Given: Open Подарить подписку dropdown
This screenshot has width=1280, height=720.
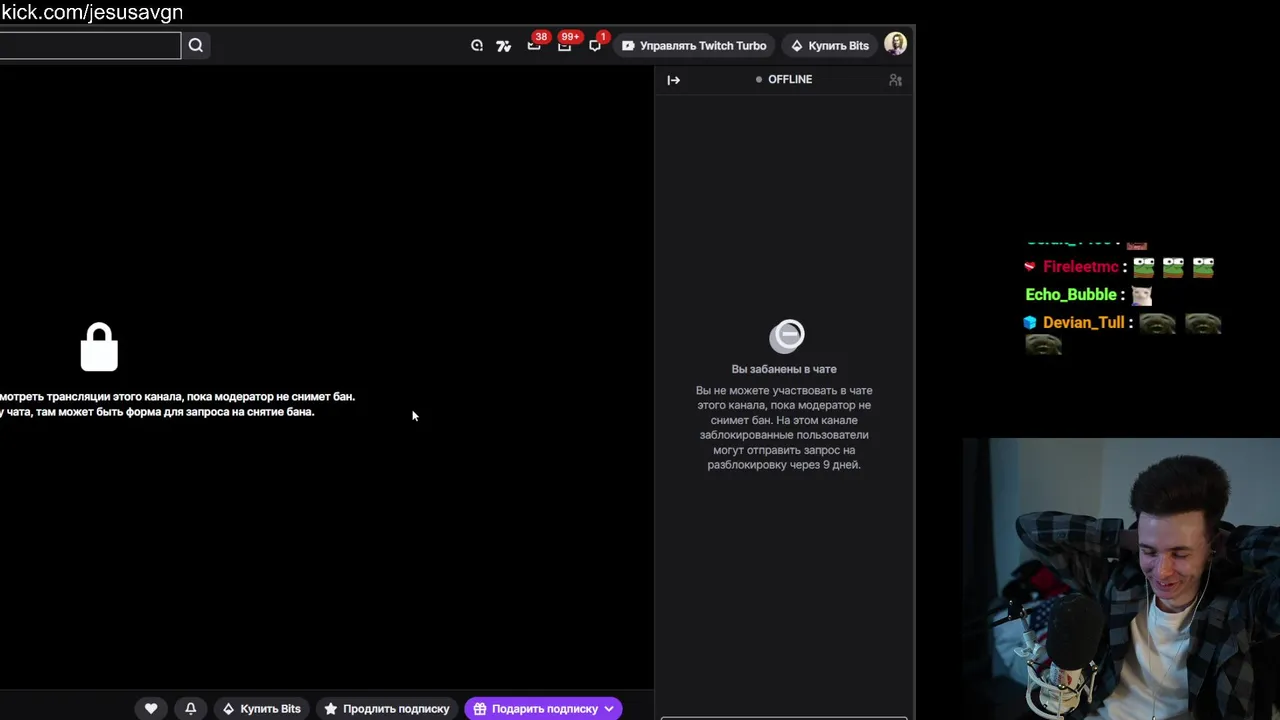Looking at the screenshot, I should pyautogui.click(x=543, y=708).
